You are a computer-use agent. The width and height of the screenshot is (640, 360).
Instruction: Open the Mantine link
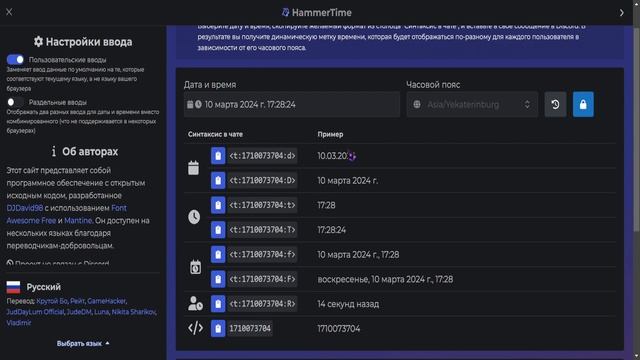[x=78, y=220]
